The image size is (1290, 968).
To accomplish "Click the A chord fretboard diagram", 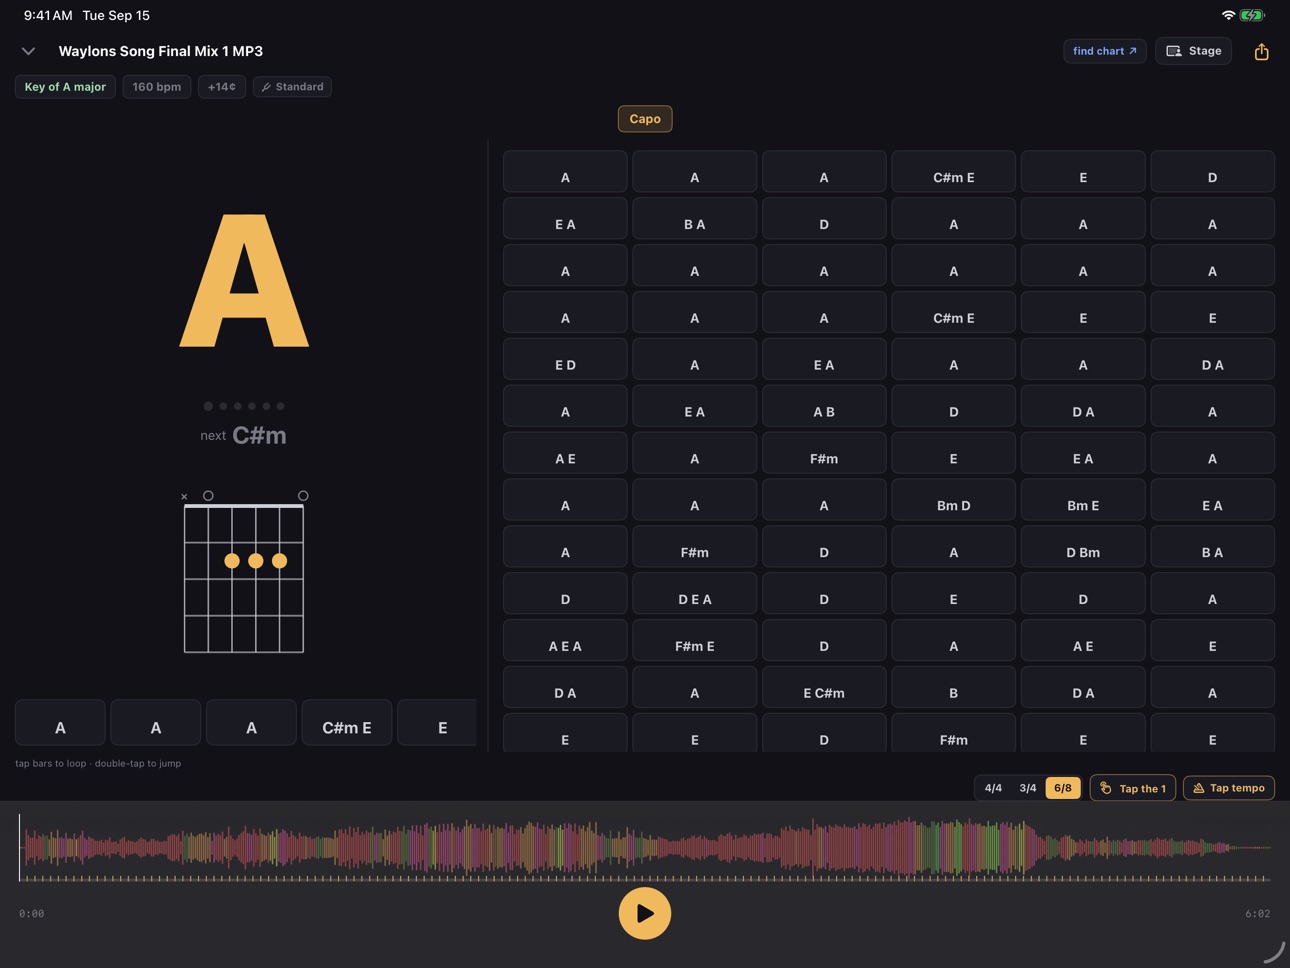I will tap(244, 572).
